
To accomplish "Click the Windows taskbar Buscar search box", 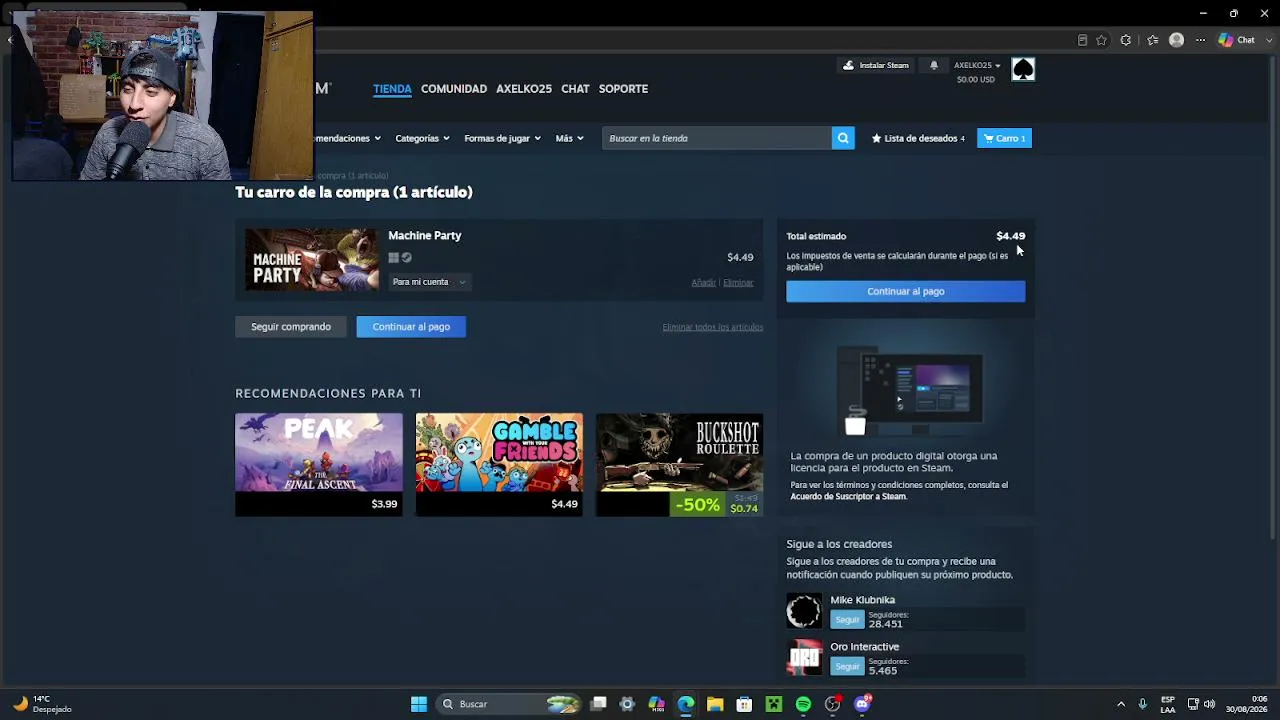I will click(508, 704).
